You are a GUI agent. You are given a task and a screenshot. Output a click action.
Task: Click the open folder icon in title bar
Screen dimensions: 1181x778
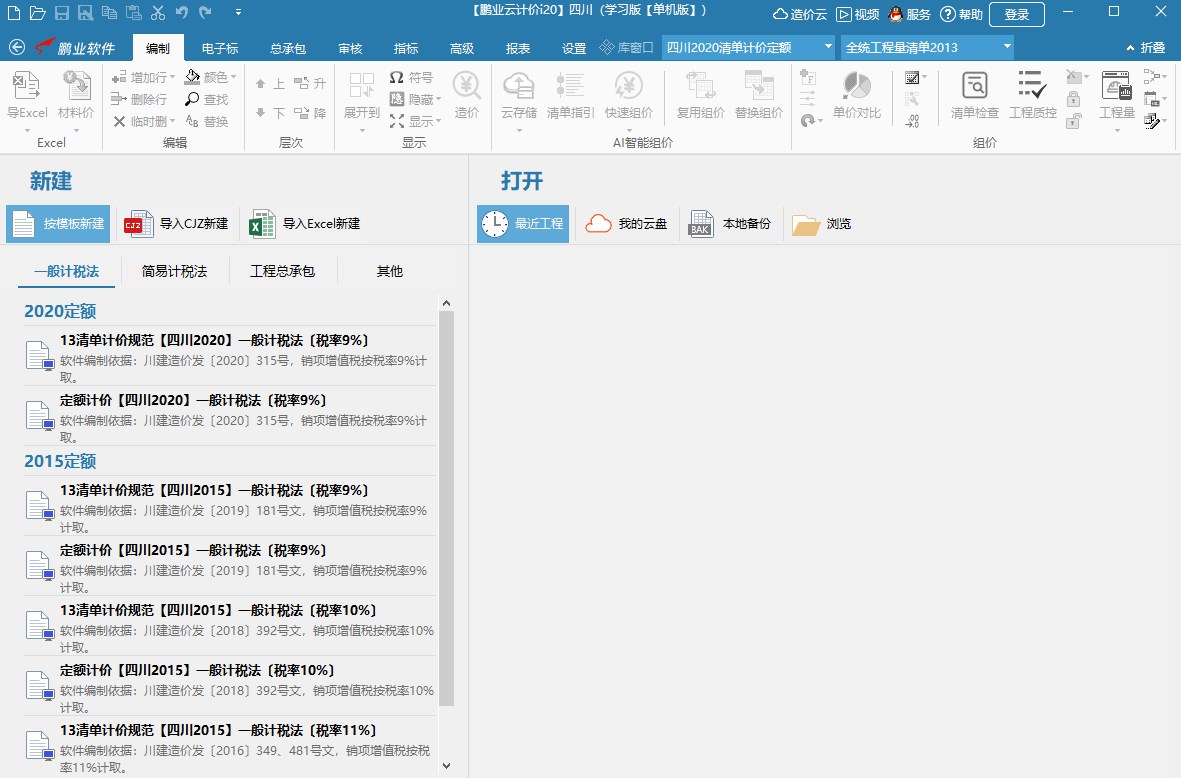(x=38, y=13)
